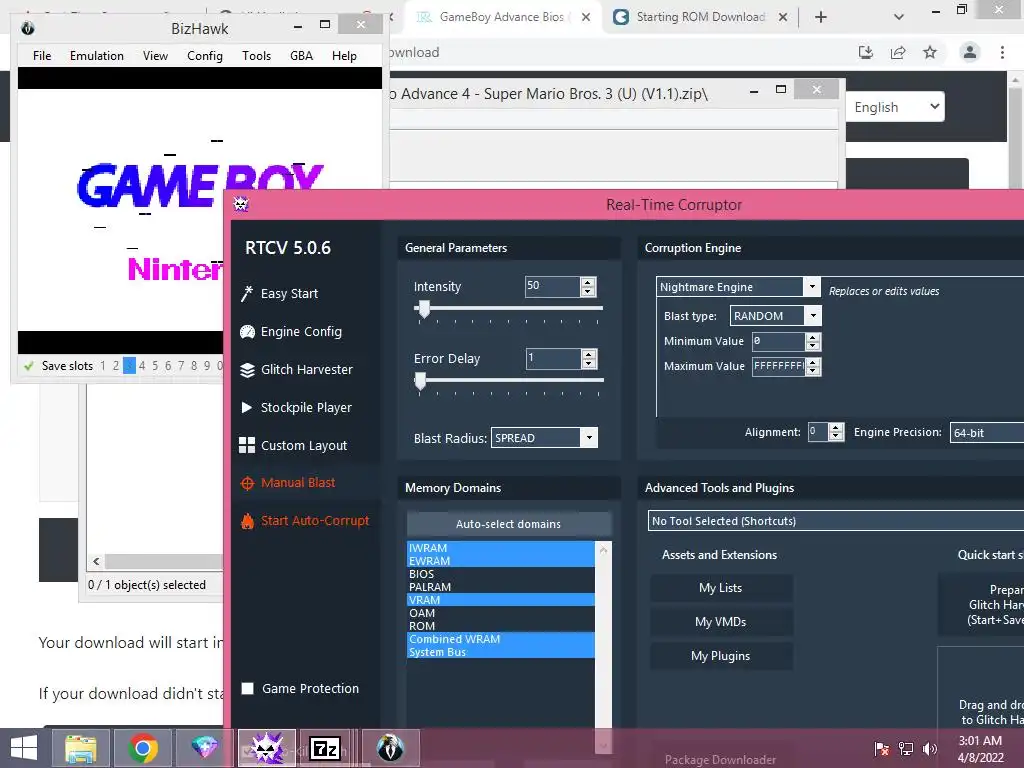
Task: Click the Glitch Harvester layers icon
Action: pyautogui.click(x=247, y=370)
